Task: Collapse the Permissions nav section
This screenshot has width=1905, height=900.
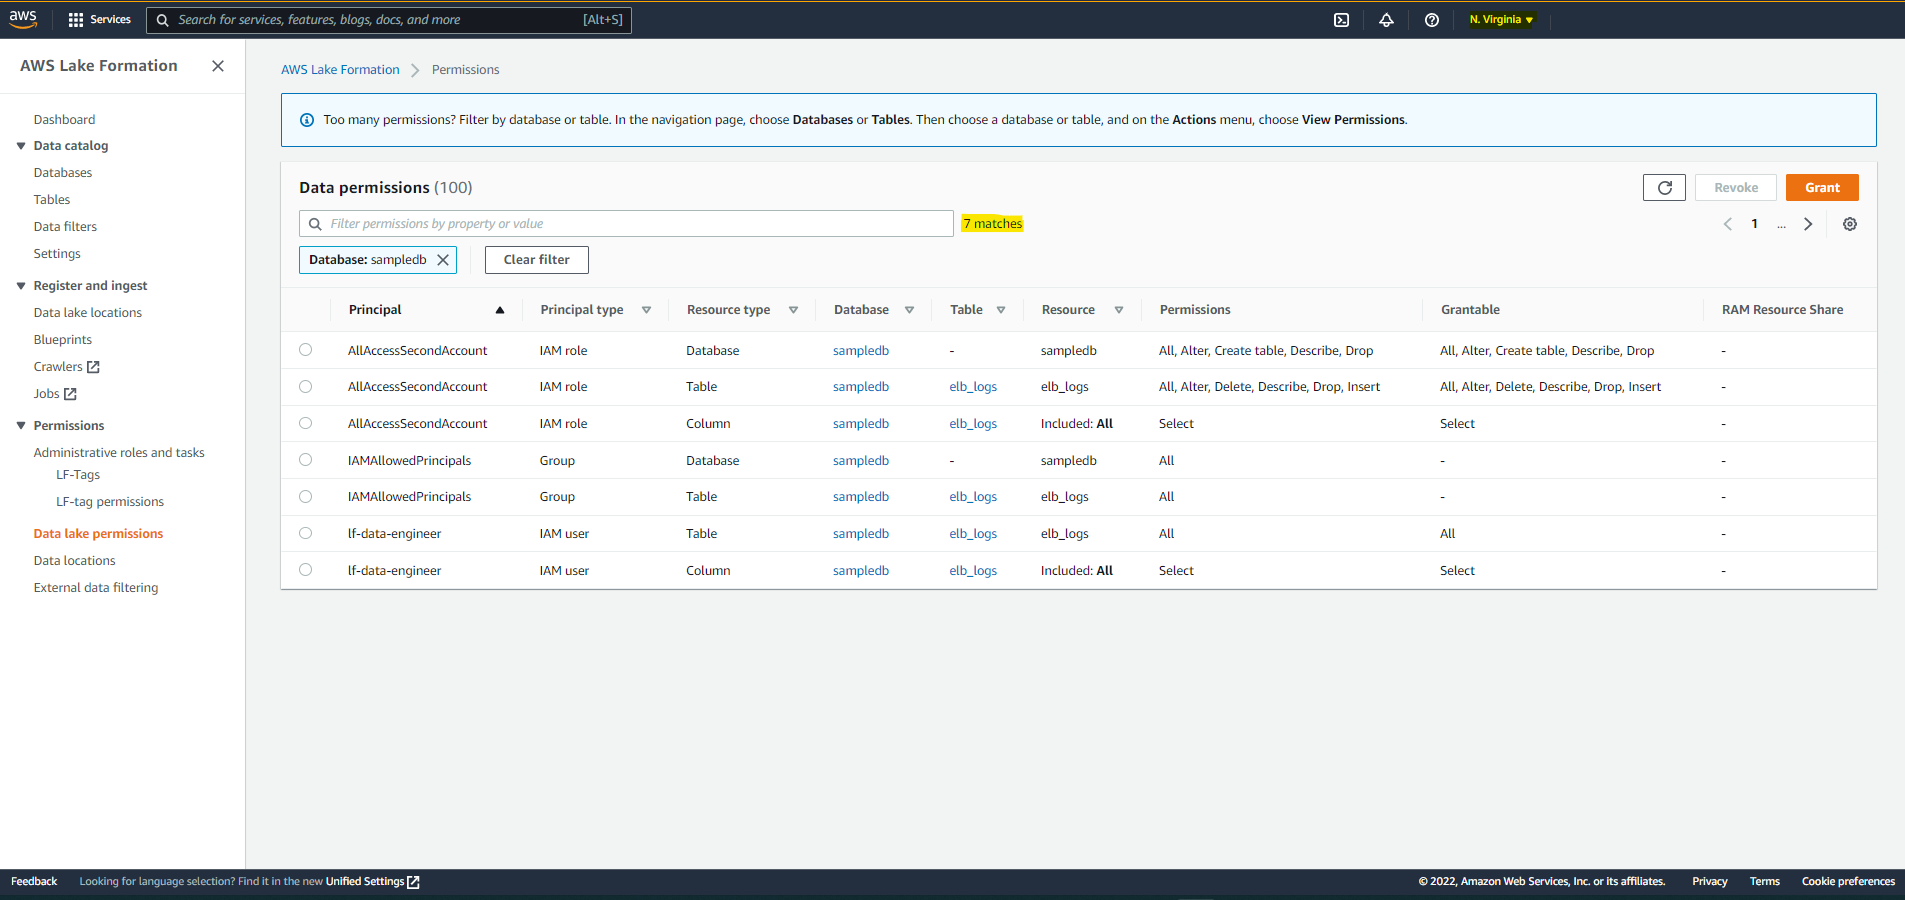Action: pyautogui.click(x=21, y=426)
